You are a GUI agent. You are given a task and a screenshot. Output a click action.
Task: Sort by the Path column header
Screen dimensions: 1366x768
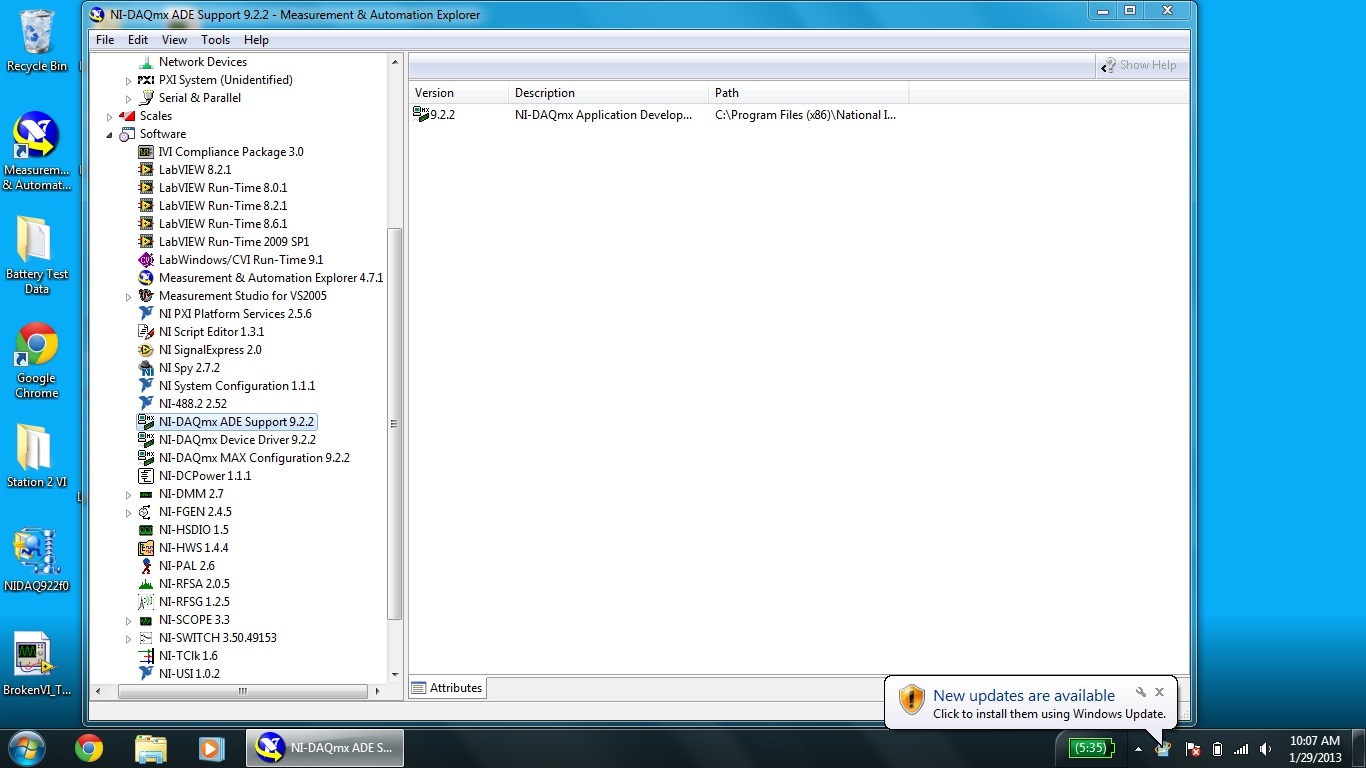(x=808, y=93)
